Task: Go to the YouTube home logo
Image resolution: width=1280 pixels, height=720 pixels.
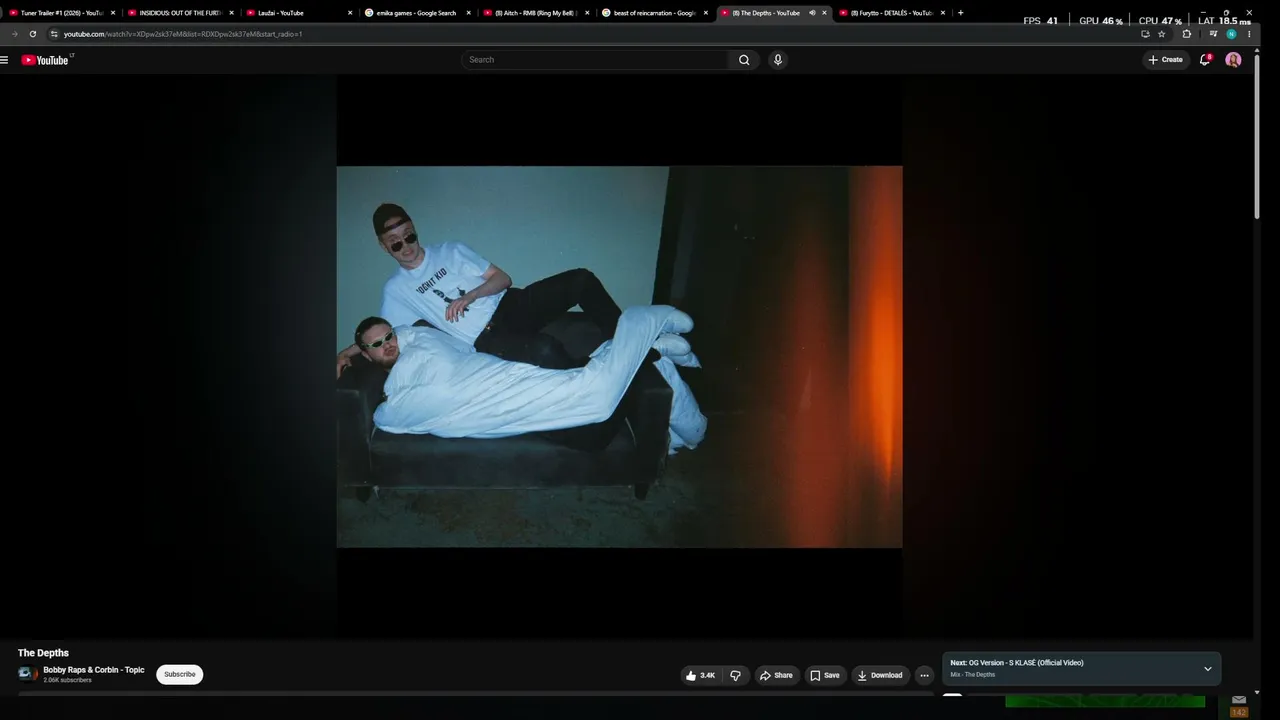Action: point(46,60)
